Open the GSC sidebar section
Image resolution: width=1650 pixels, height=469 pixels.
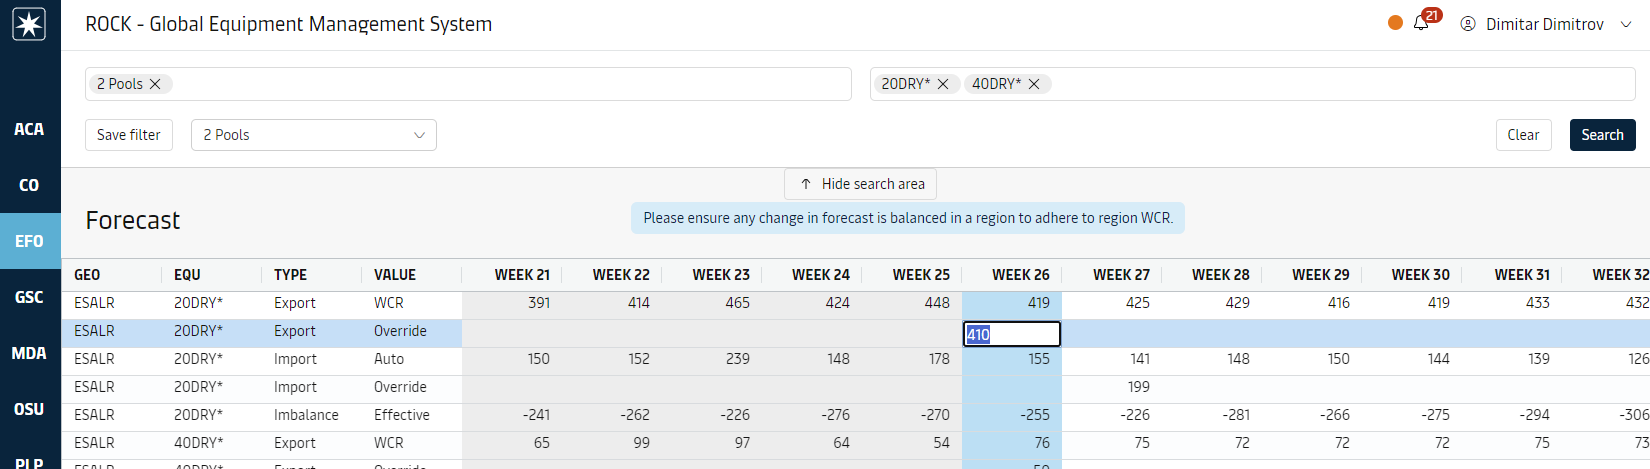point(29,297)
